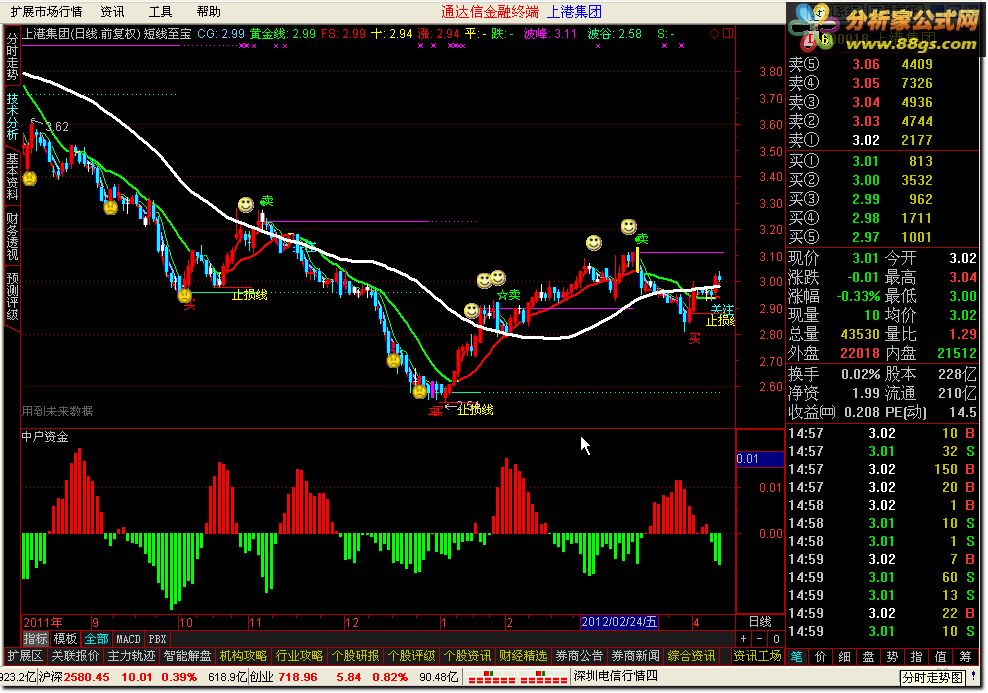Click the square window icon above the chart

tap(728, 33)
